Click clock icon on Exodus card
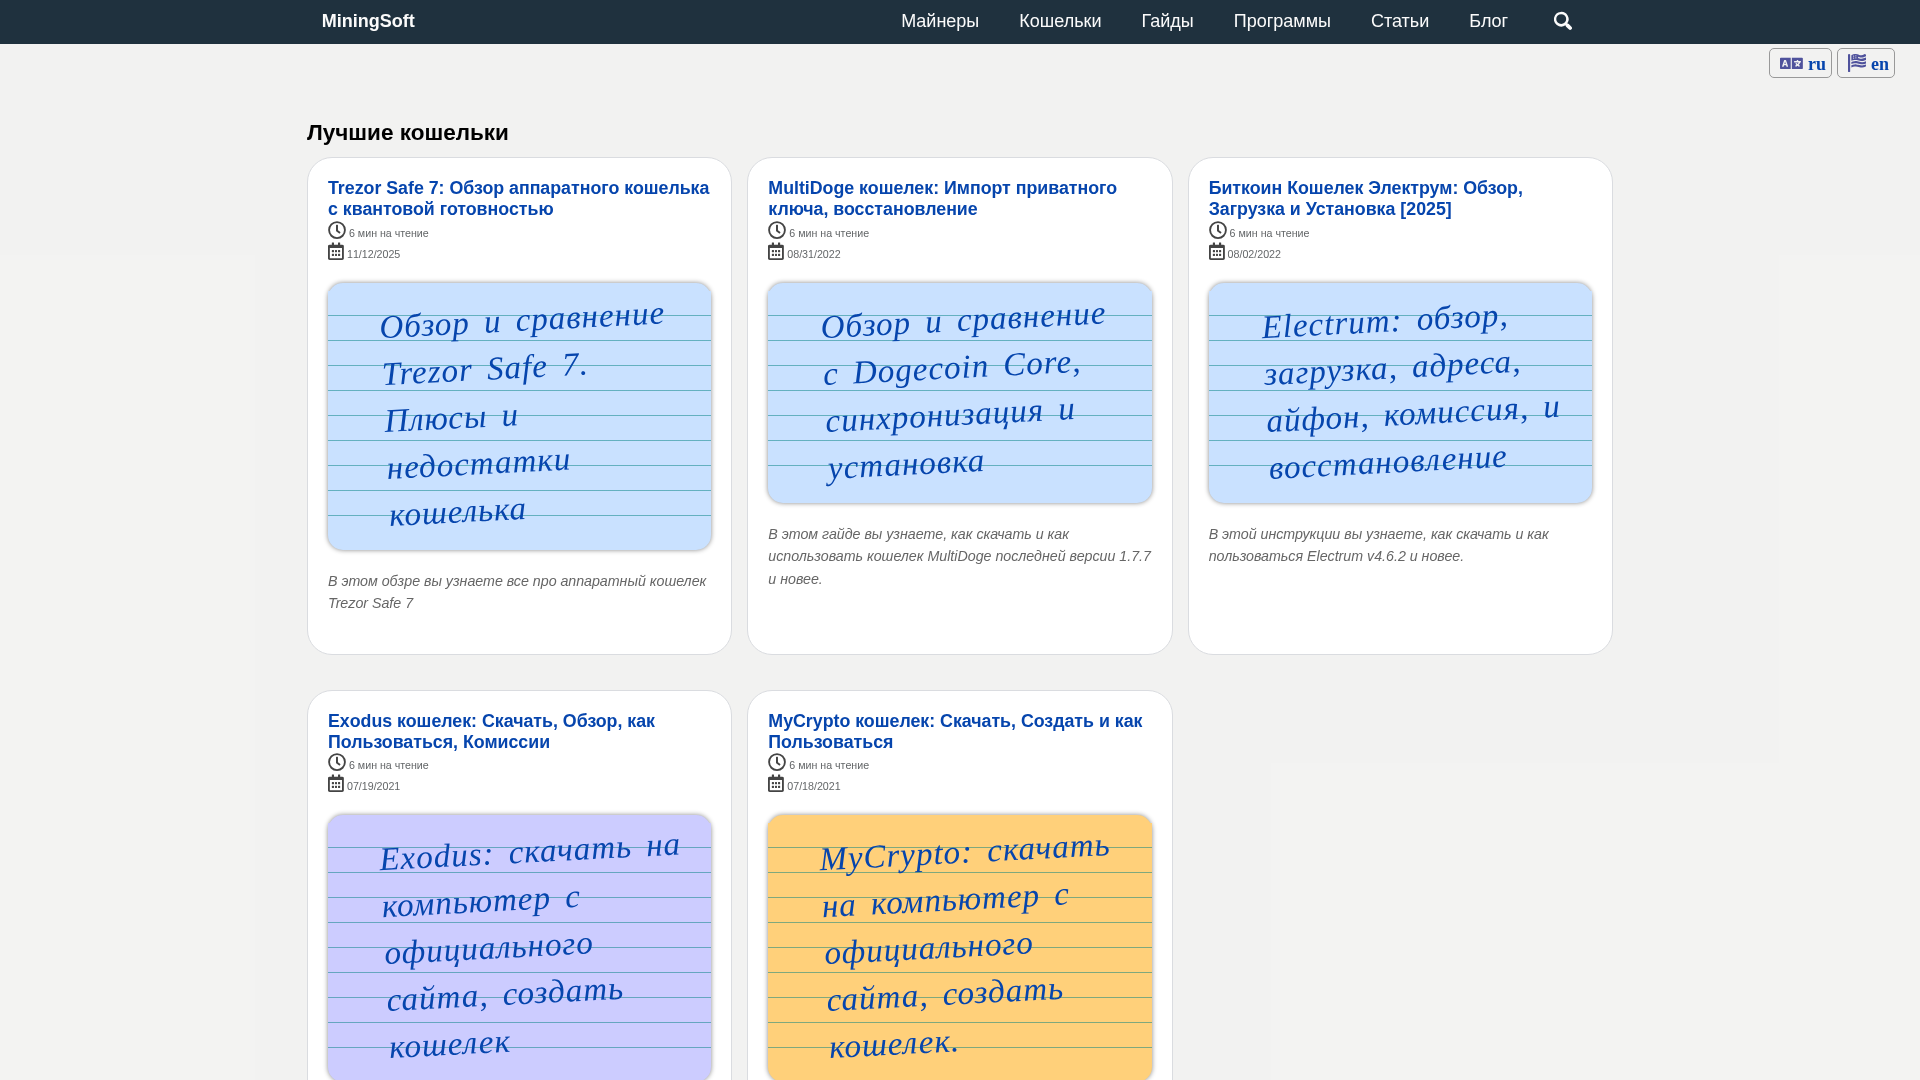Screen dimensions: 1920x1080 (x=337, y=762)
